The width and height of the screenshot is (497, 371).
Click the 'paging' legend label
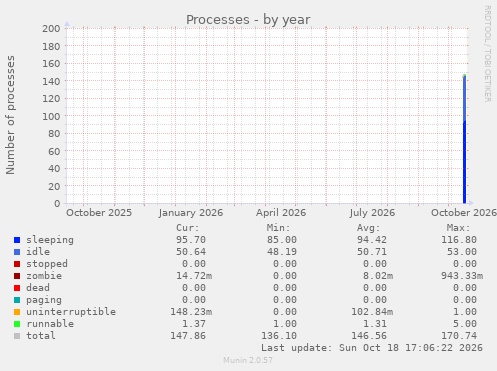[44, 300]
